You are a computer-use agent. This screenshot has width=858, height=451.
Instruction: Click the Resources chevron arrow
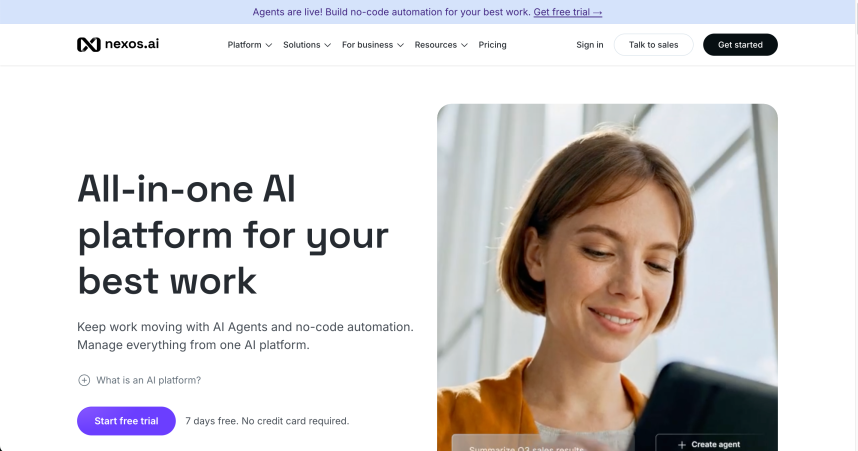[x=465, y=45]
